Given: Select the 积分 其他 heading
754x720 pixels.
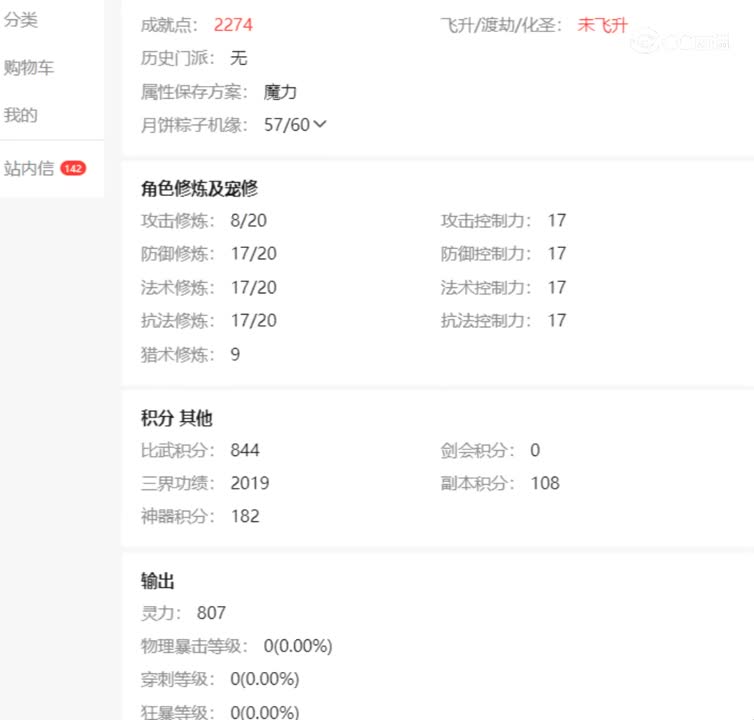Looking at the screenshot, I should (176, 417).
